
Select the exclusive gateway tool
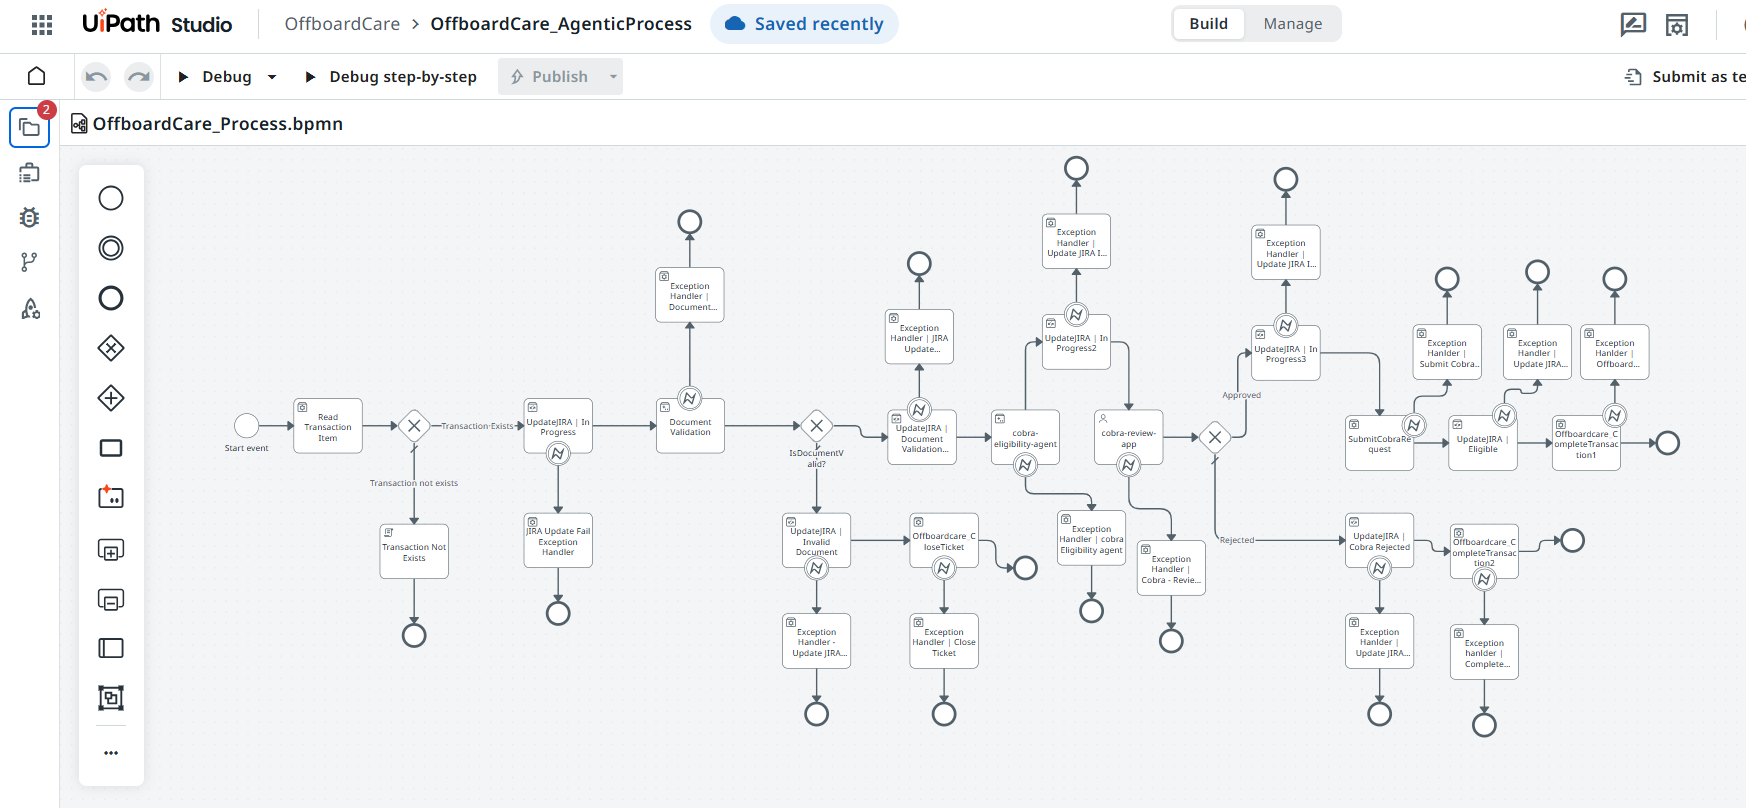pyautogui.click(x=111, y=348)
